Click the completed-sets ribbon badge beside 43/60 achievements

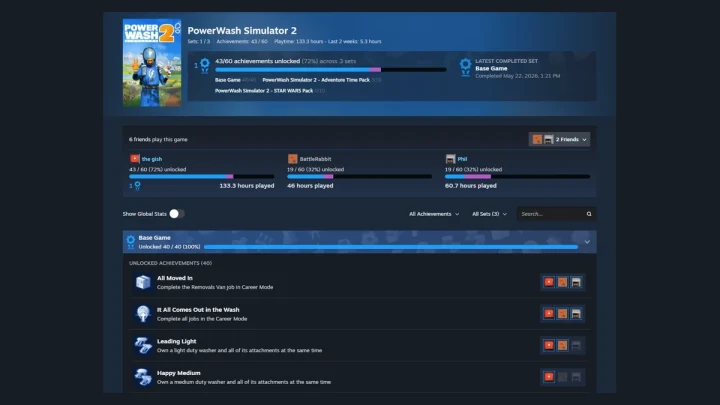click(x=205, y=65)
